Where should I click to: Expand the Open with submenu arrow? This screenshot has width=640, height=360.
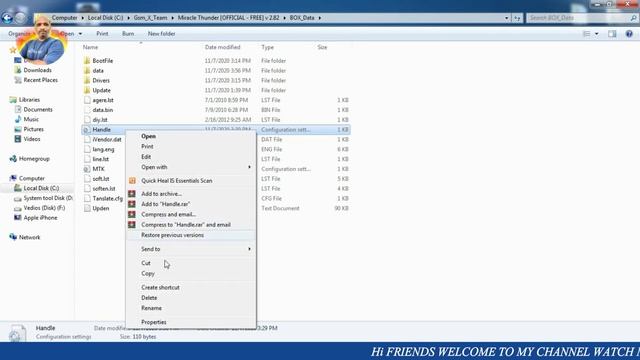(249, 167)
